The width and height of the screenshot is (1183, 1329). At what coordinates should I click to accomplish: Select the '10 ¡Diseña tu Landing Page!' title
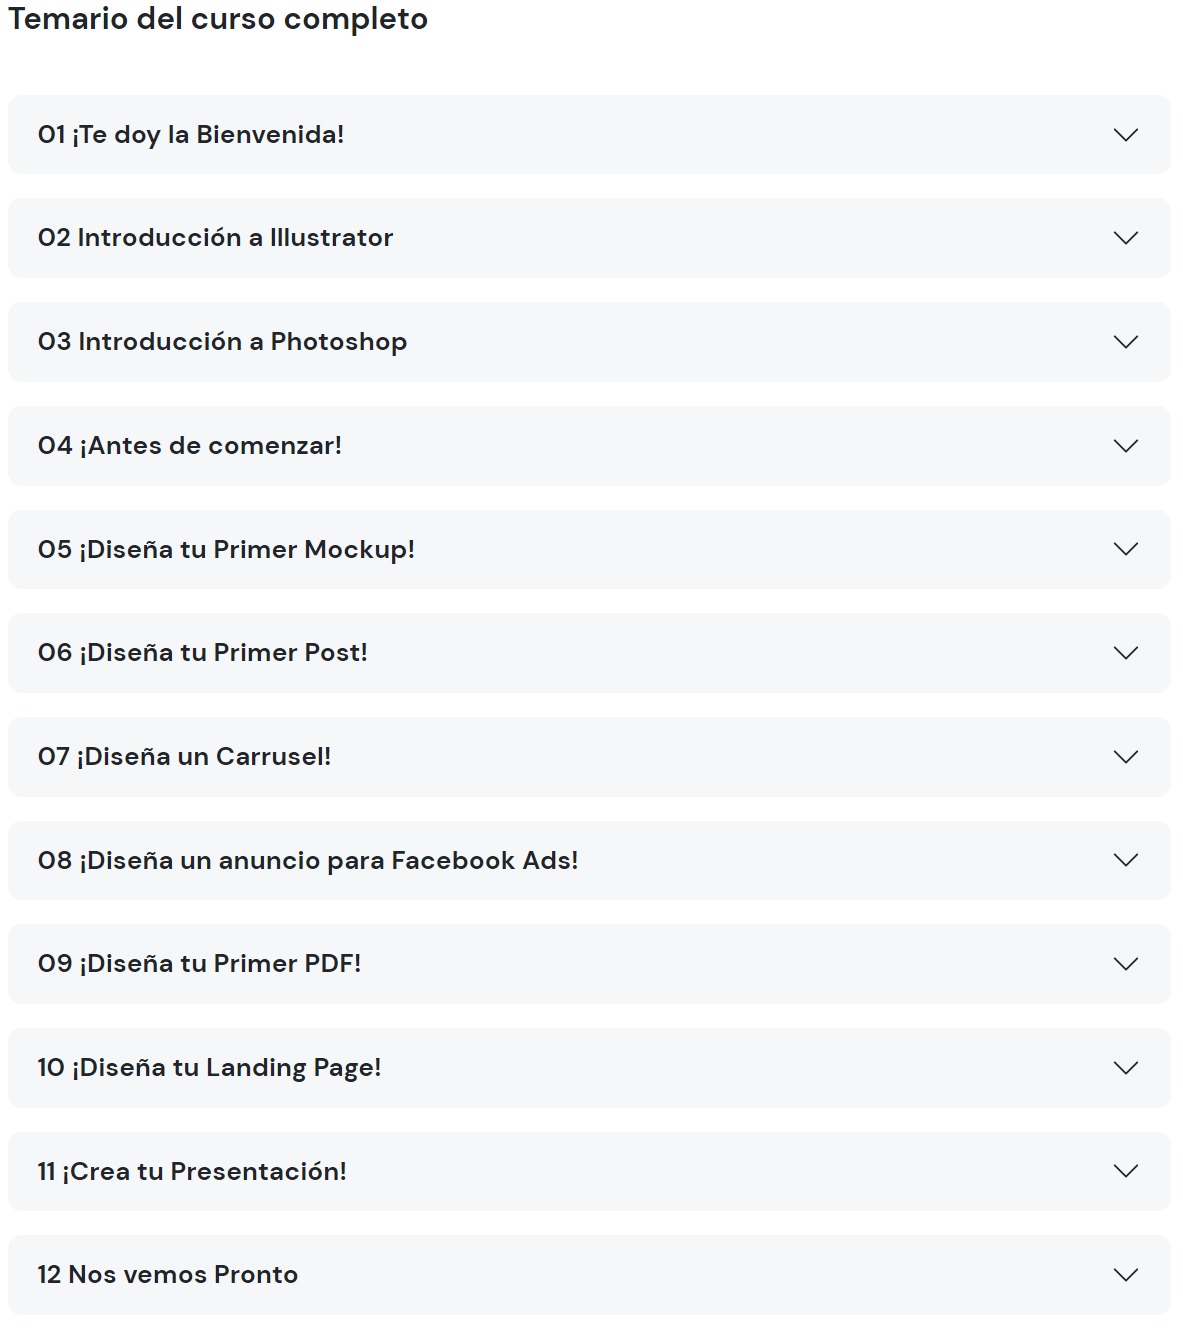[209, 1068]
